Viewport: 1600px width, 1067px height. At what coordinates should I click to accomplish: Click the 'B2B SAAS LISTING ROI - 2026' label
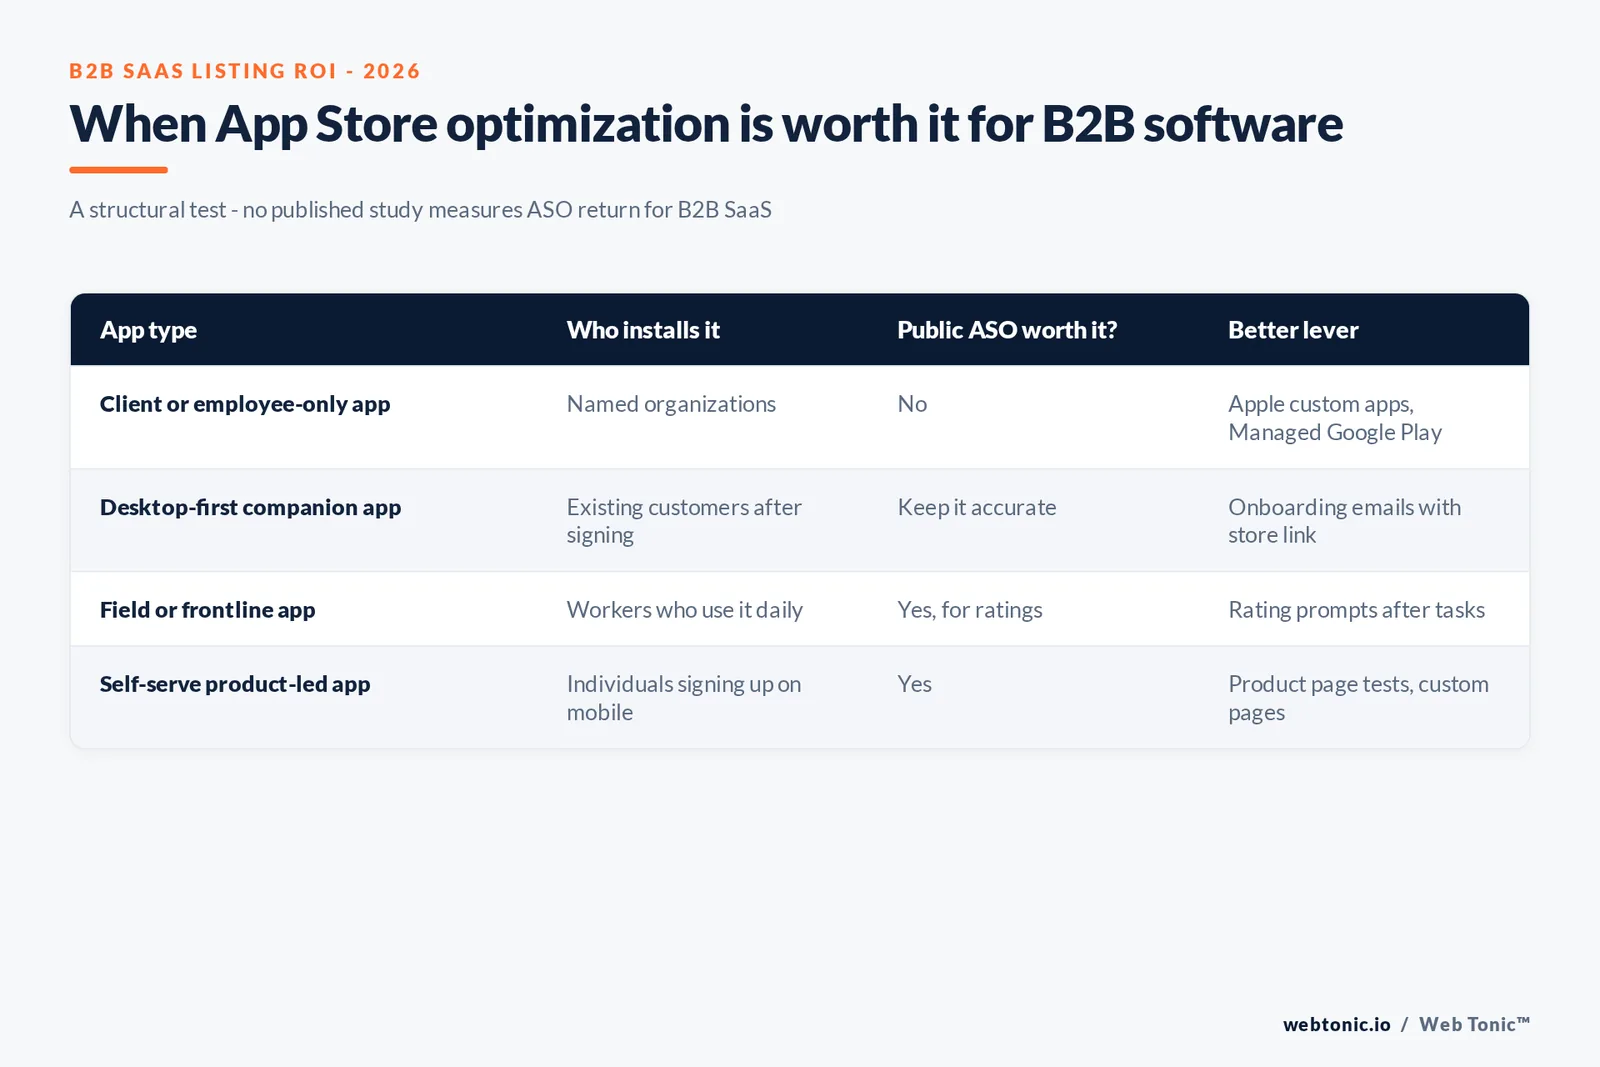click(245, 71)
